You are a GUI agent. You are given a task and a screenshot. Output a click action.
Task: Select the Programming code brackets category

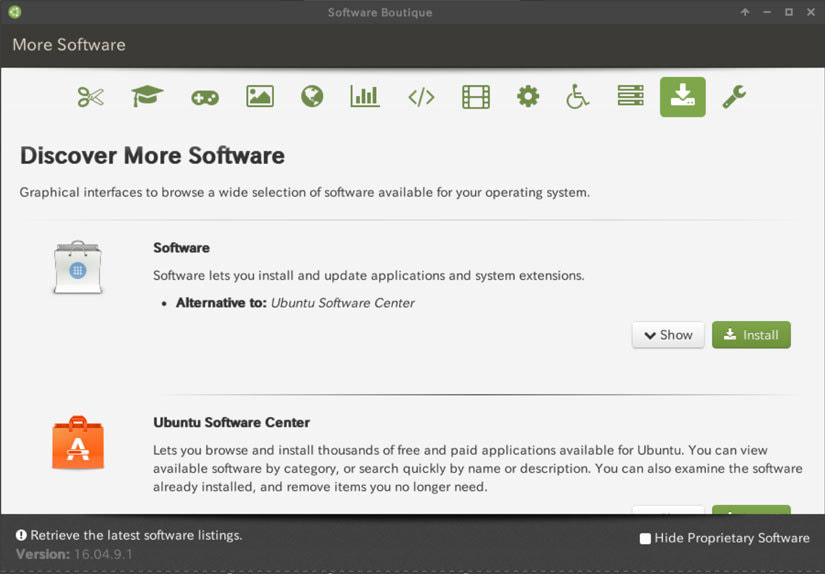click(x=421, y=97)
